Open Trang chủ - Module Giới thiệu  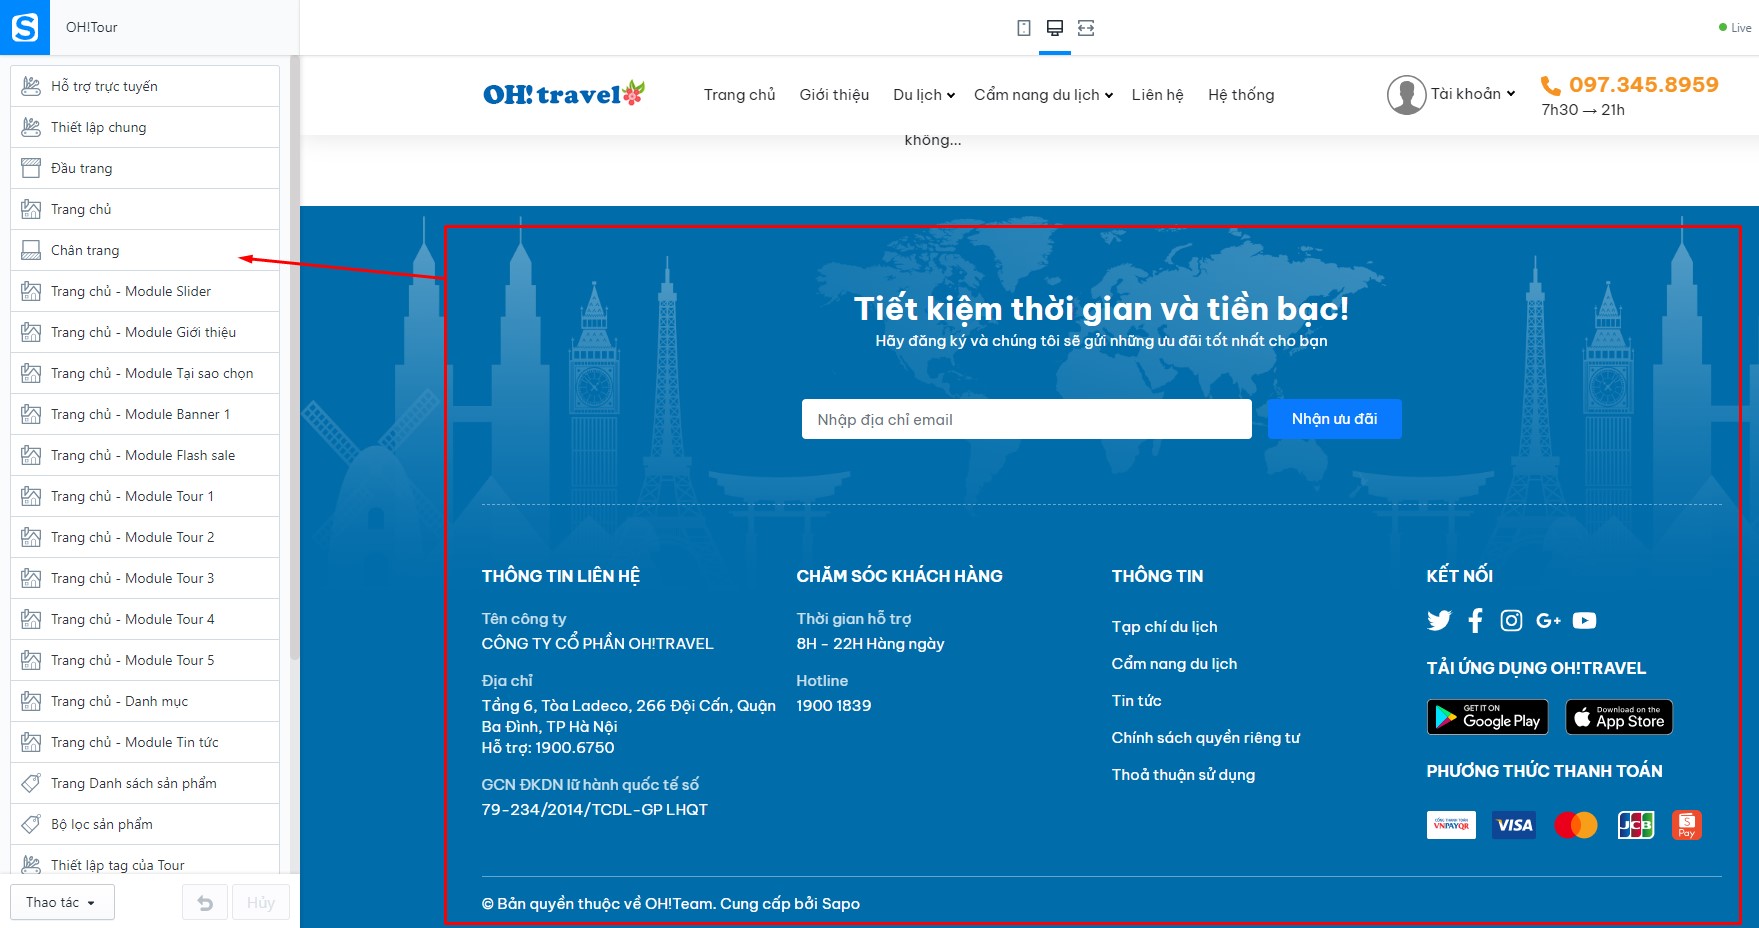(145, 332)
